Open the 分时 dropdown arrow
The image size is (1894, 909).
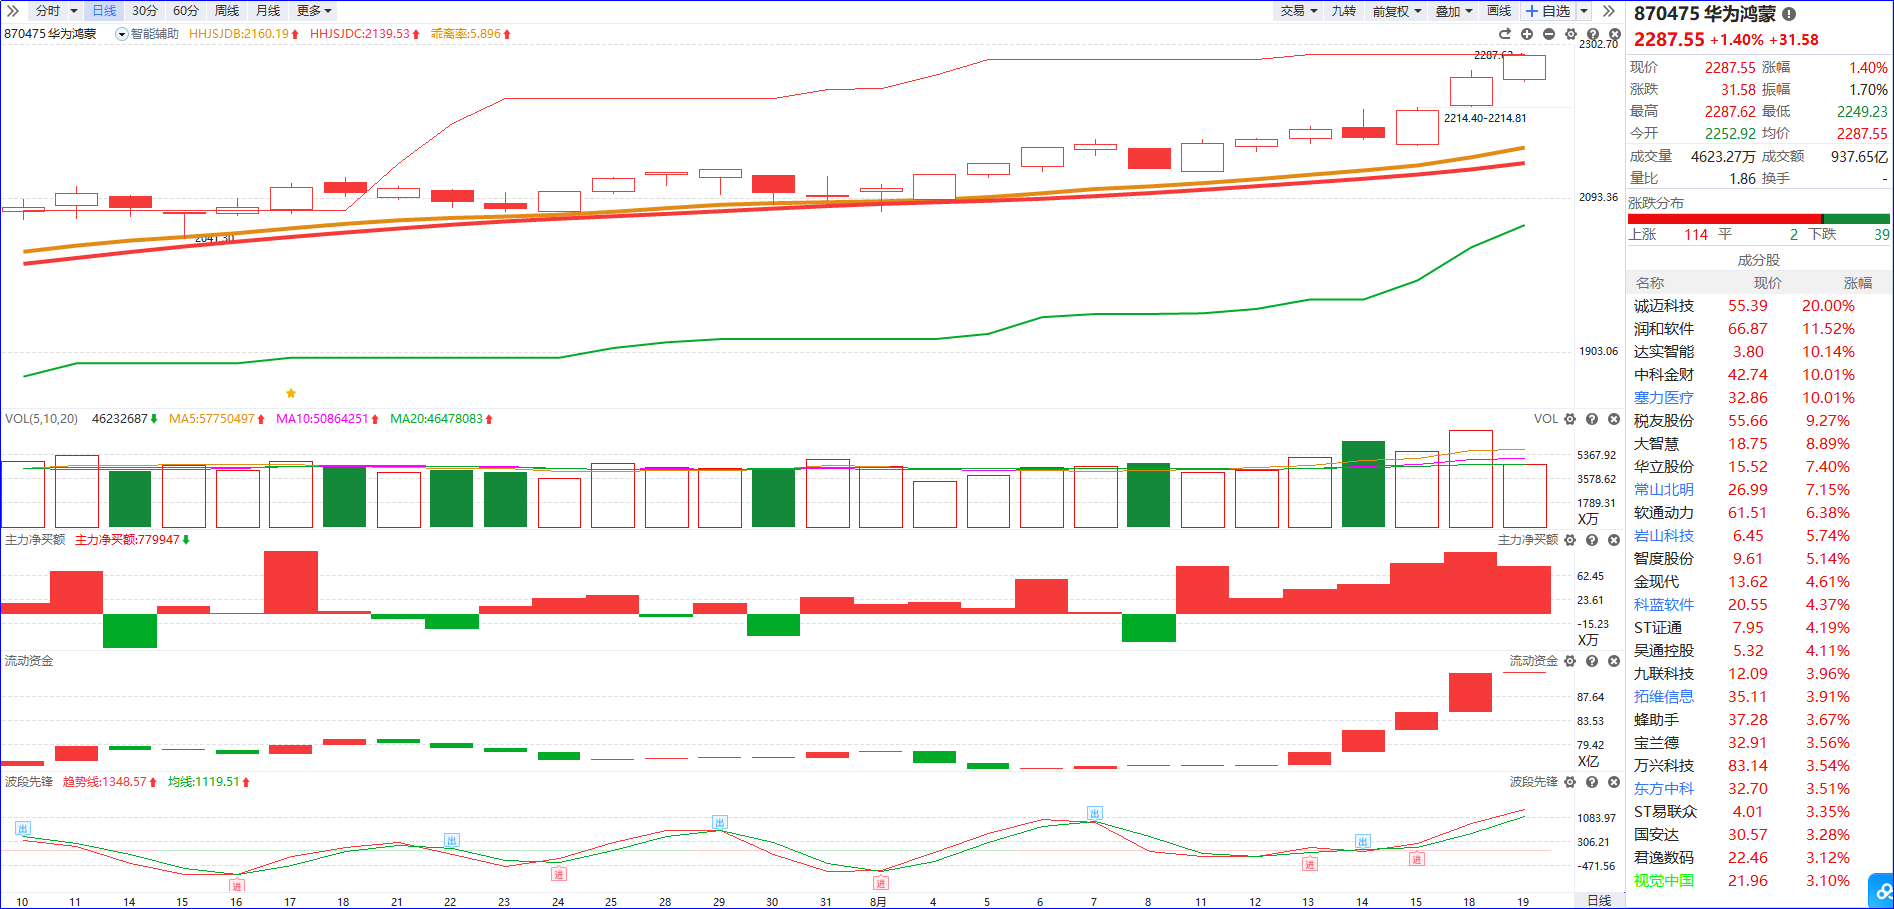pos(74,11)
